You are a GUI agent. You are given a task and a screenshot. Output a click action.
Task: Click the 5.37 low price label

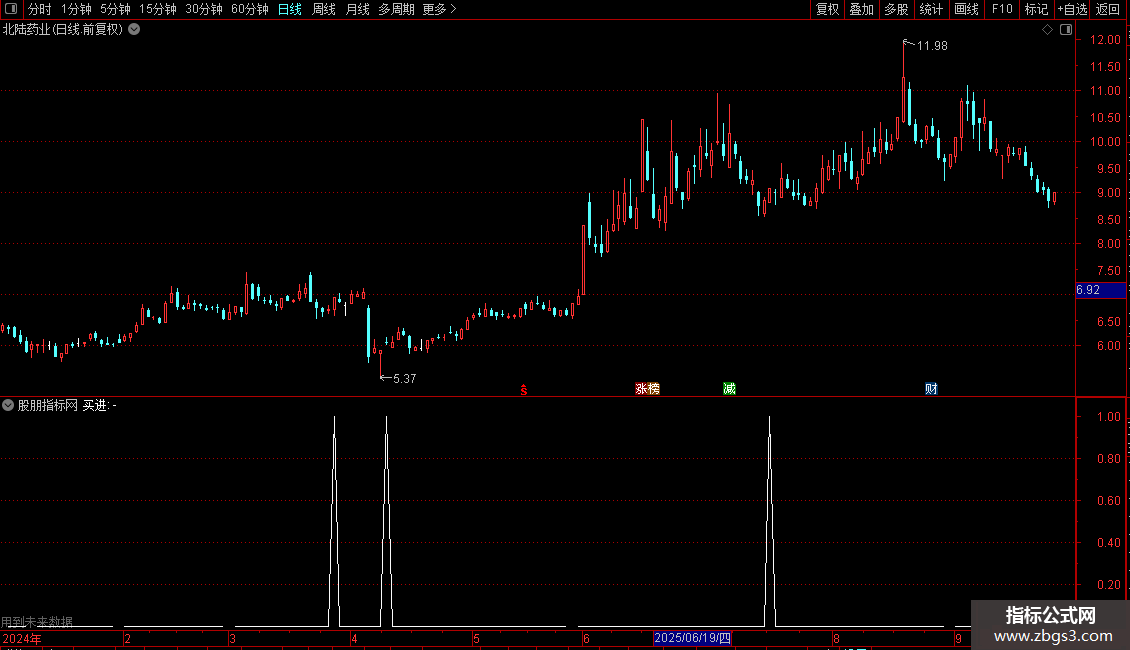[404, 378]
